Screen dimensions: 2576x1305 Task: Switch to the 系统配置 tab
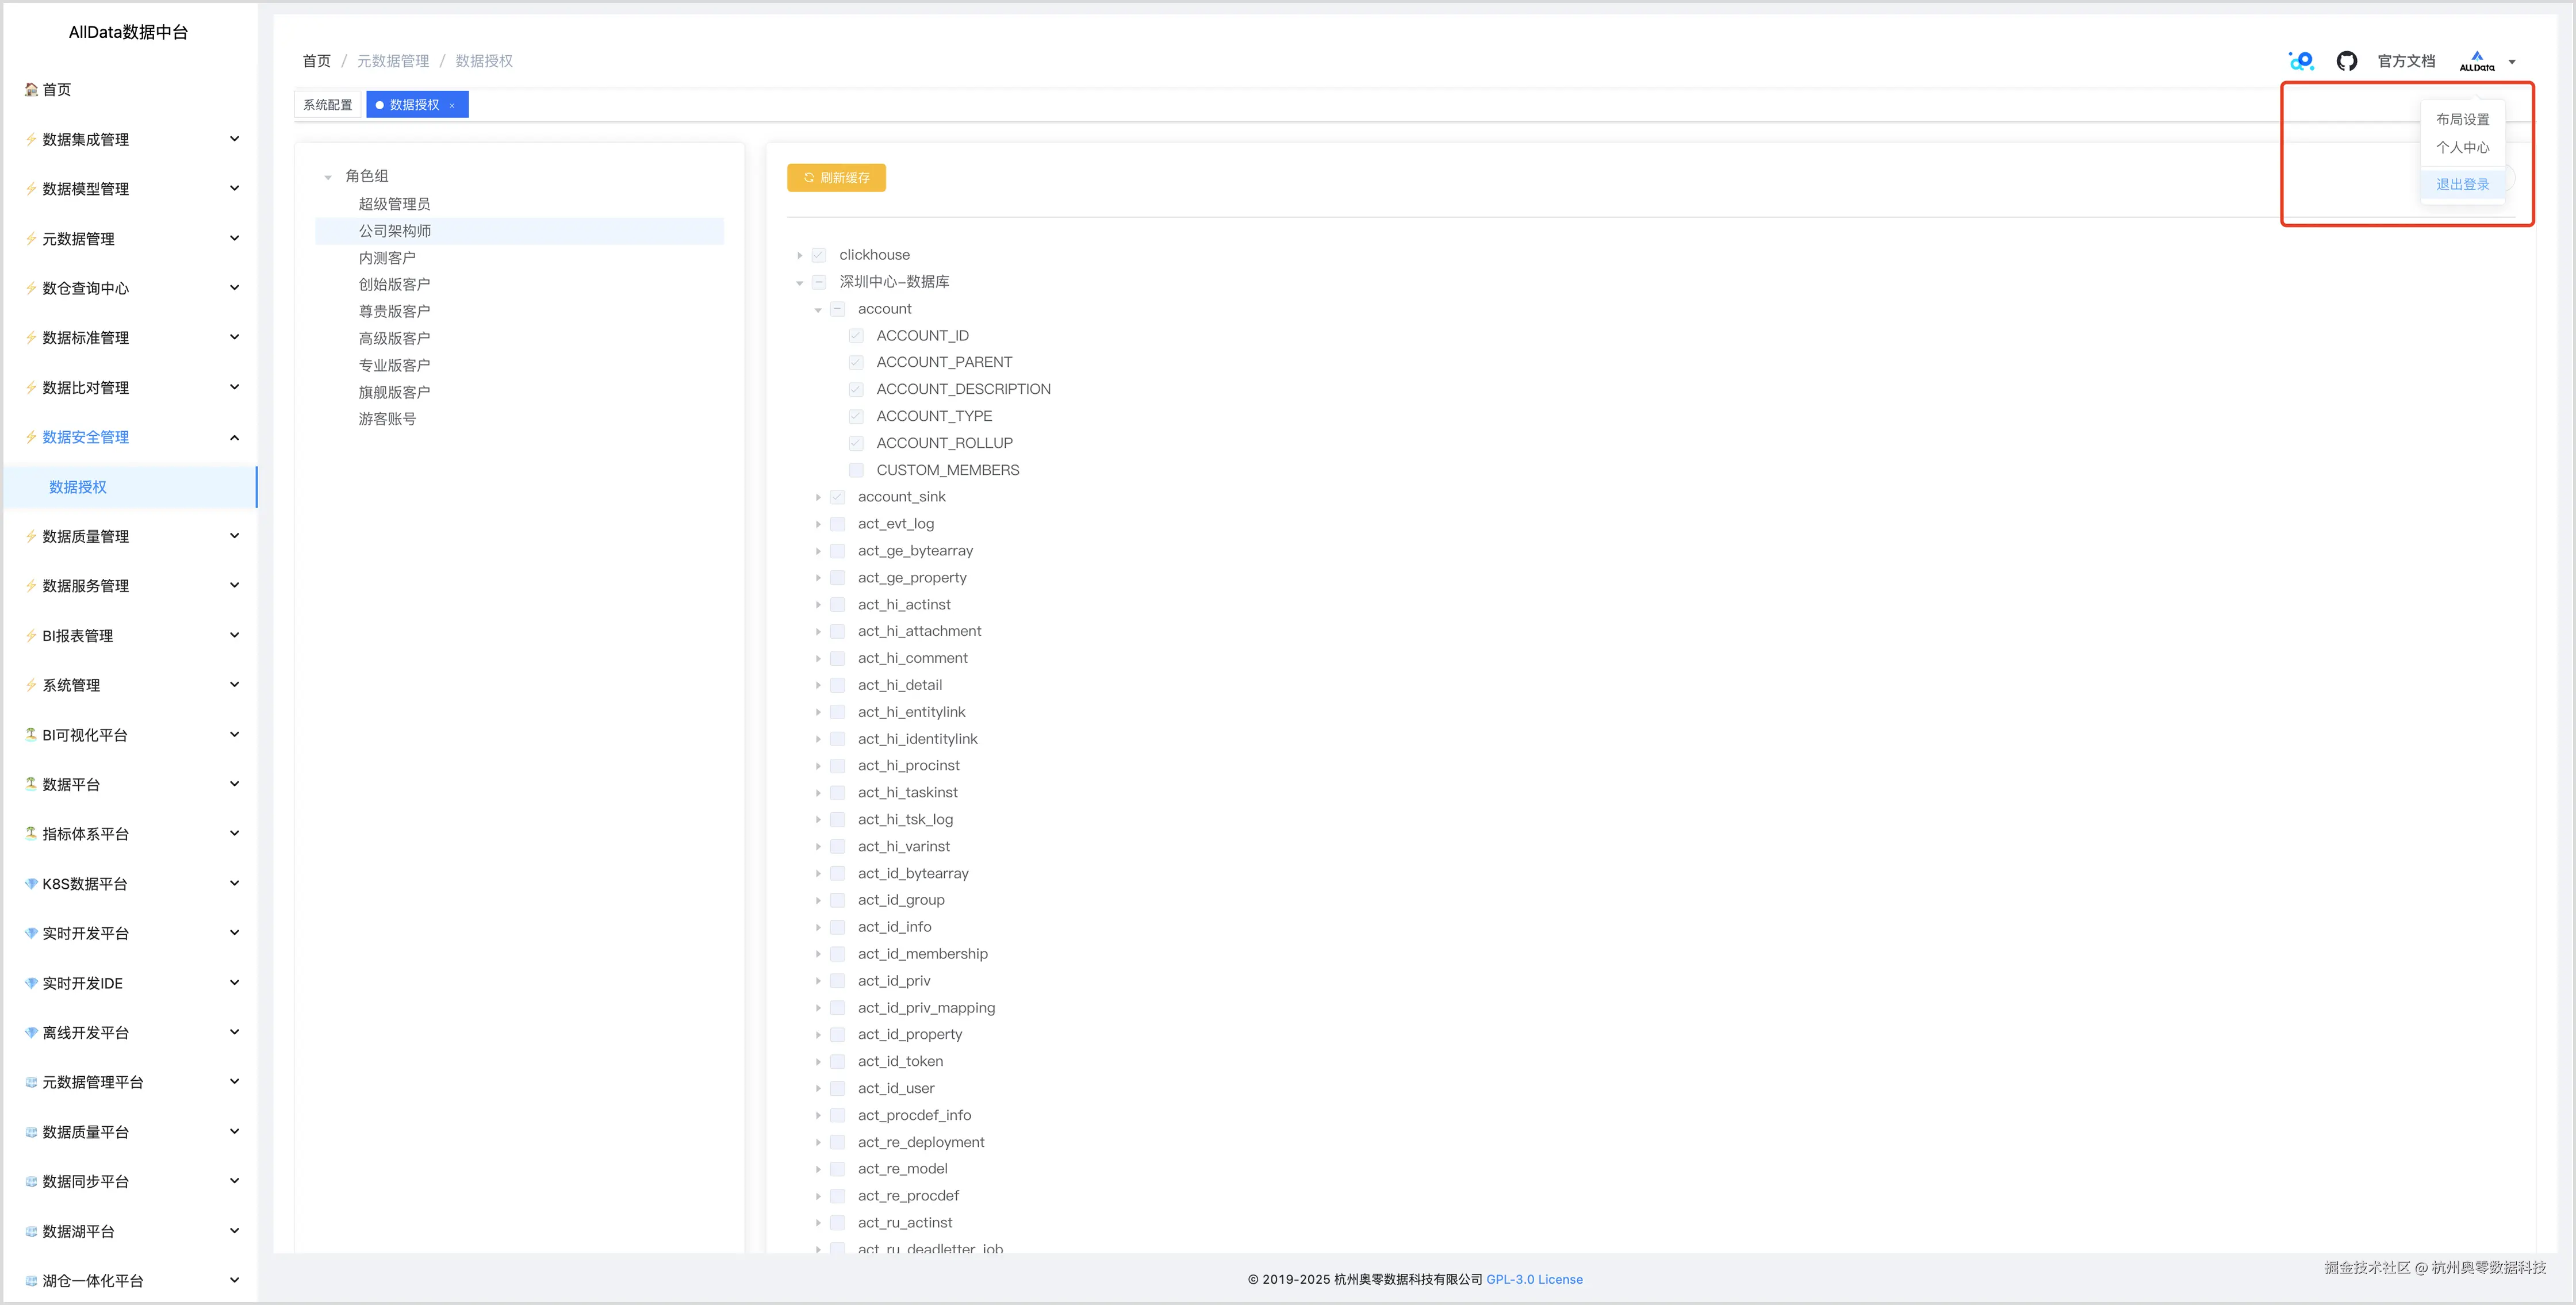(x=328, y=105)
